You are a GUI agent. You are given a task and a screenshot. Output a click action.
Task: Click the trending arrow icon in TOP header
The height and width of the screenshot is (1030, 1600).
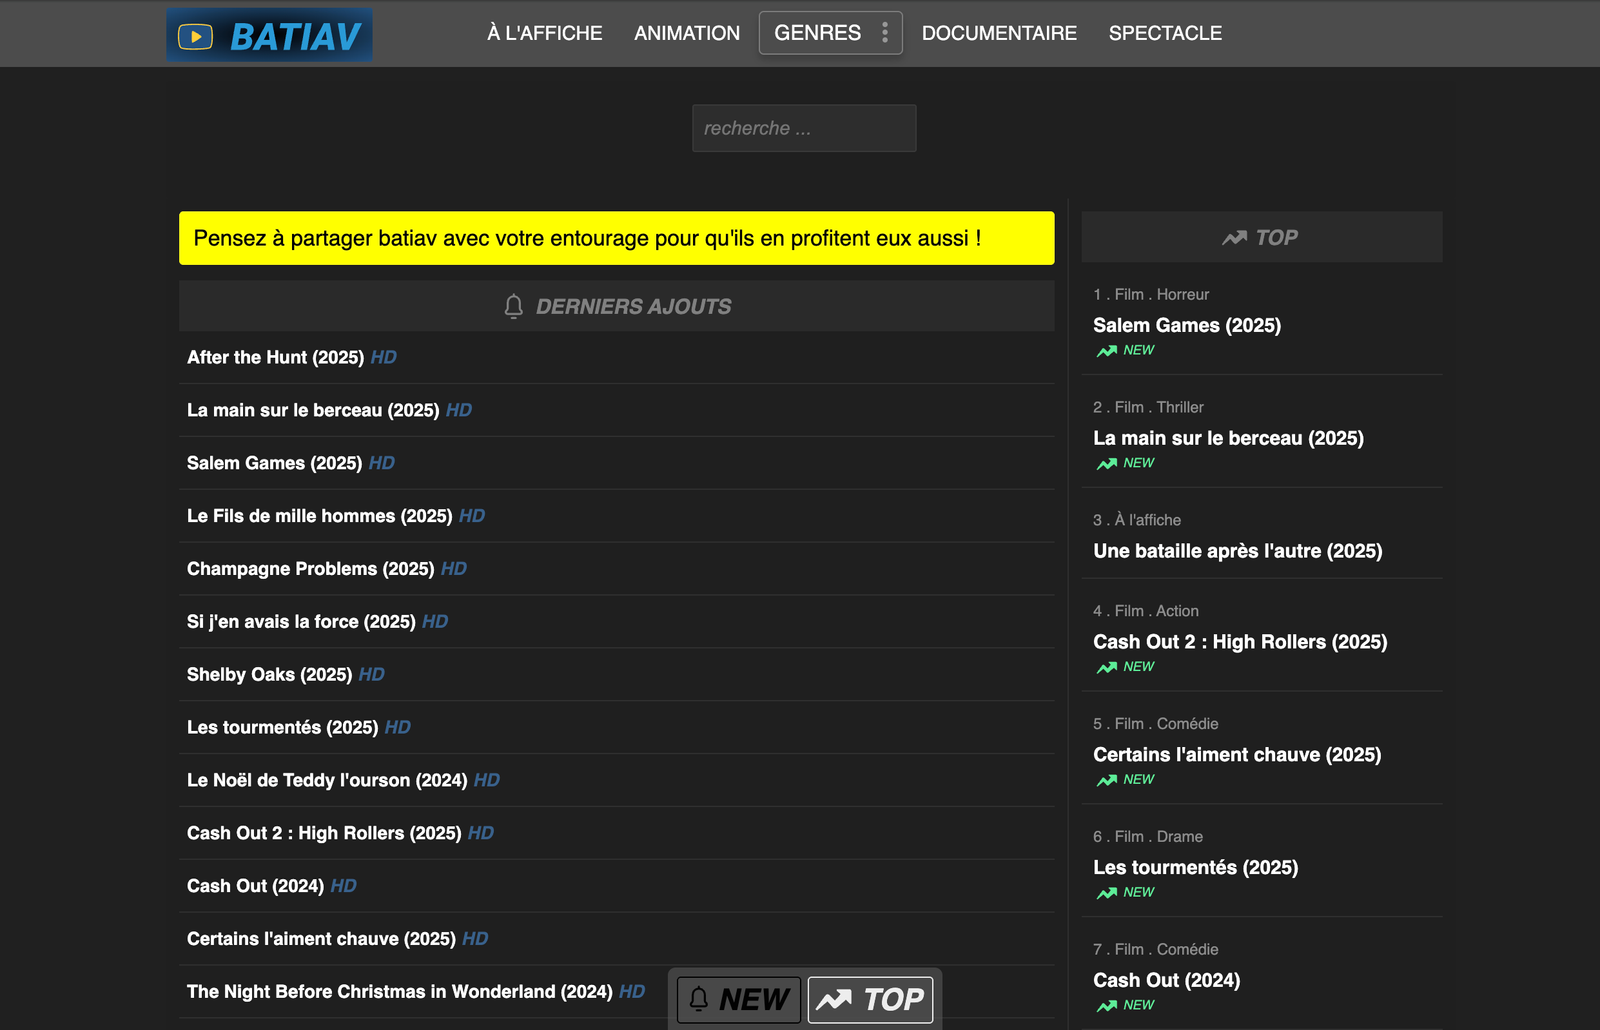[1234, 238]
